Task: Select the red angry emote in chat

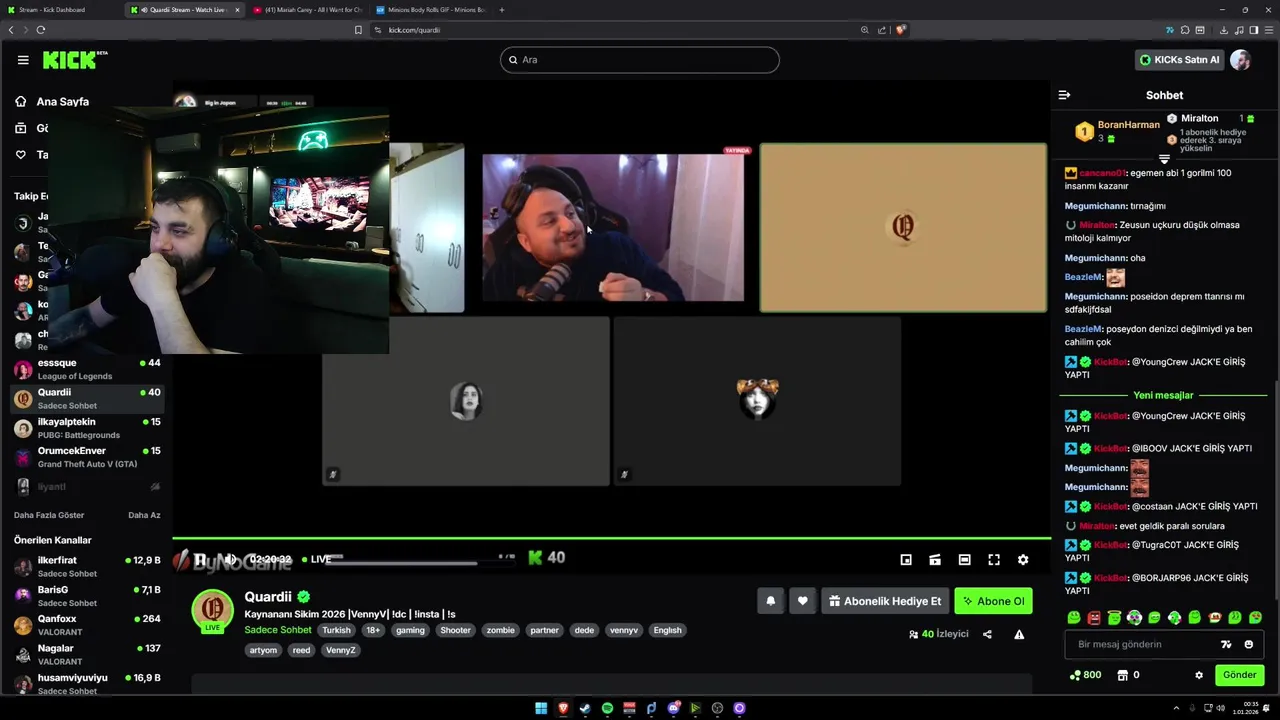Action: (x=1094, y=618)
